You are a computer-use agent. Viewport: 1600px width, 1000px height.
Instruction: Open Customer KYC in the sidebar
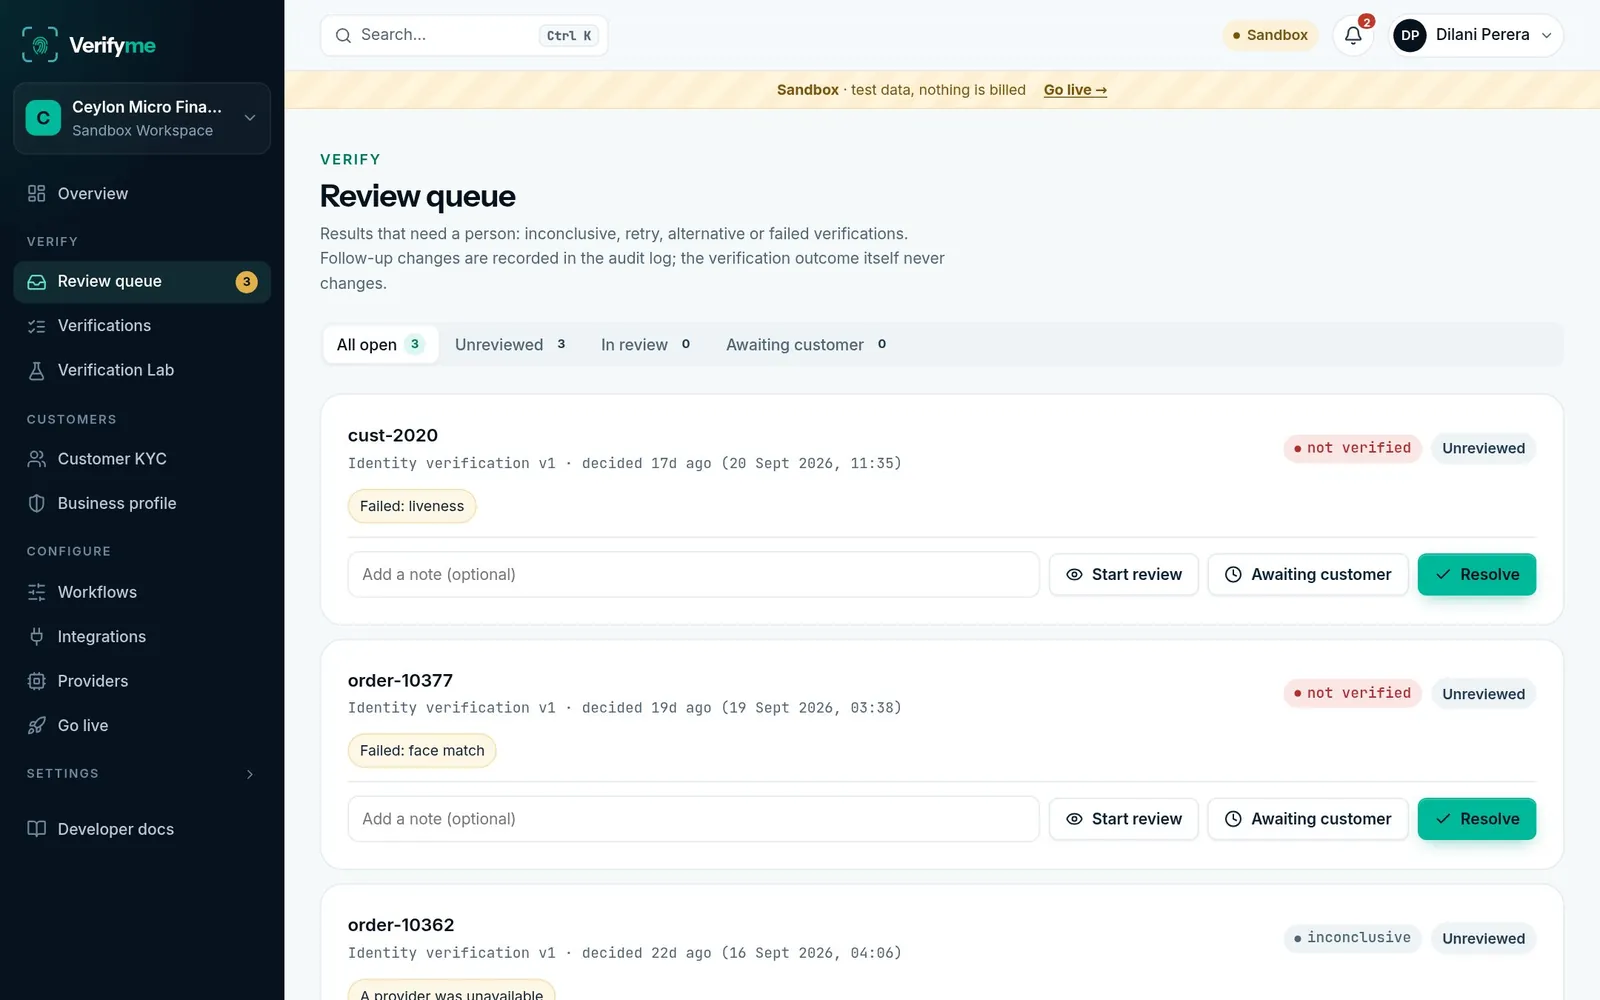[142, 459]
